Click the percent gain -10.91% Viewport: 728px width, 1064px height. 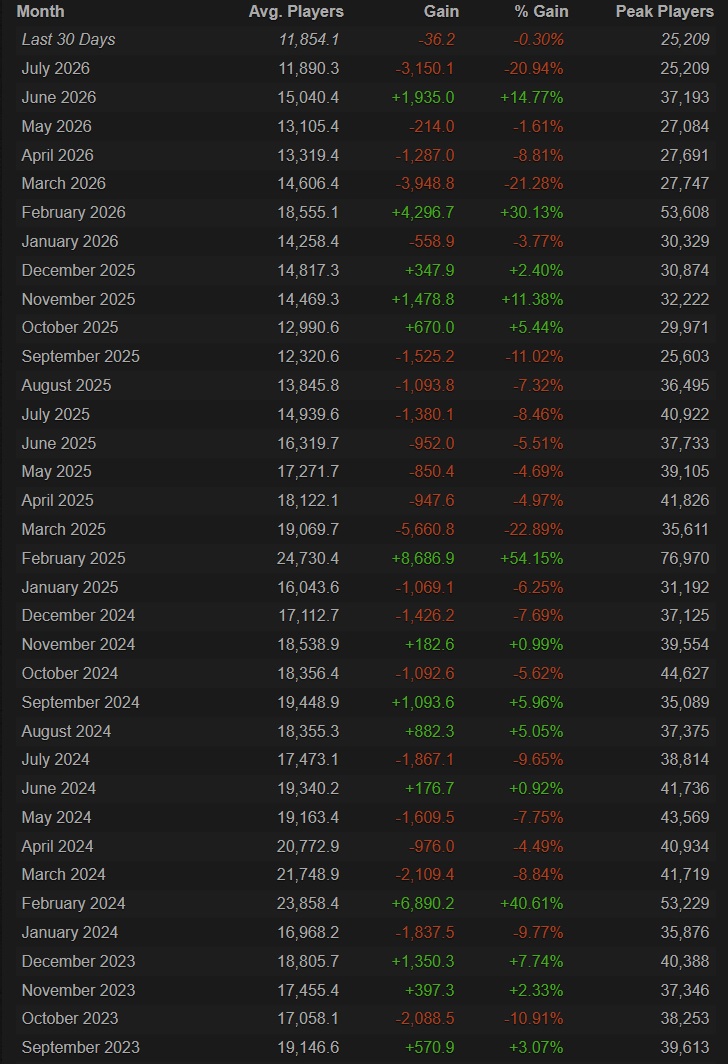pyautogui.click(x=534, y=1019)
